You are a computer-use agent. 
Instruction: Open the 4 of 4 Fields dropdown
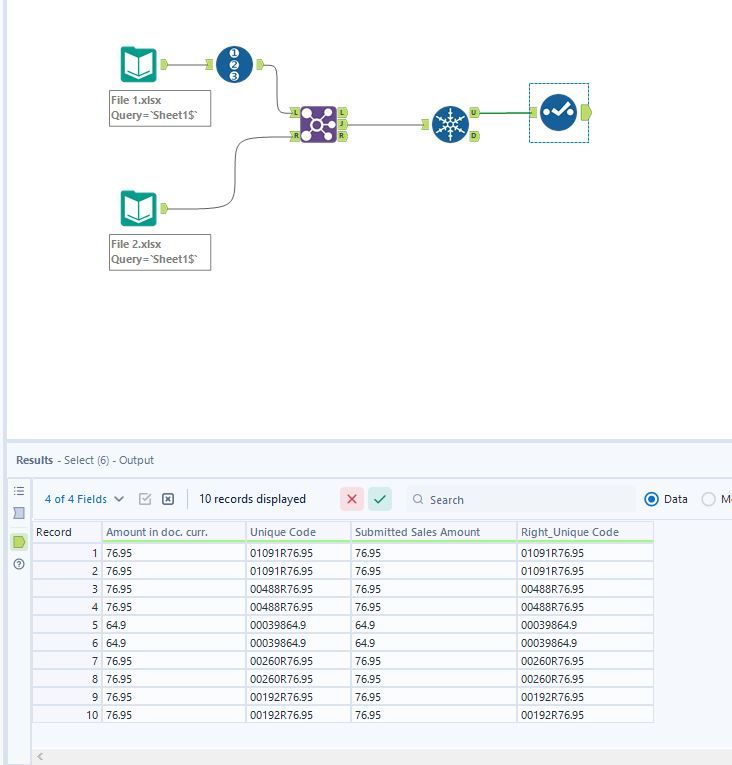(84, 499)
